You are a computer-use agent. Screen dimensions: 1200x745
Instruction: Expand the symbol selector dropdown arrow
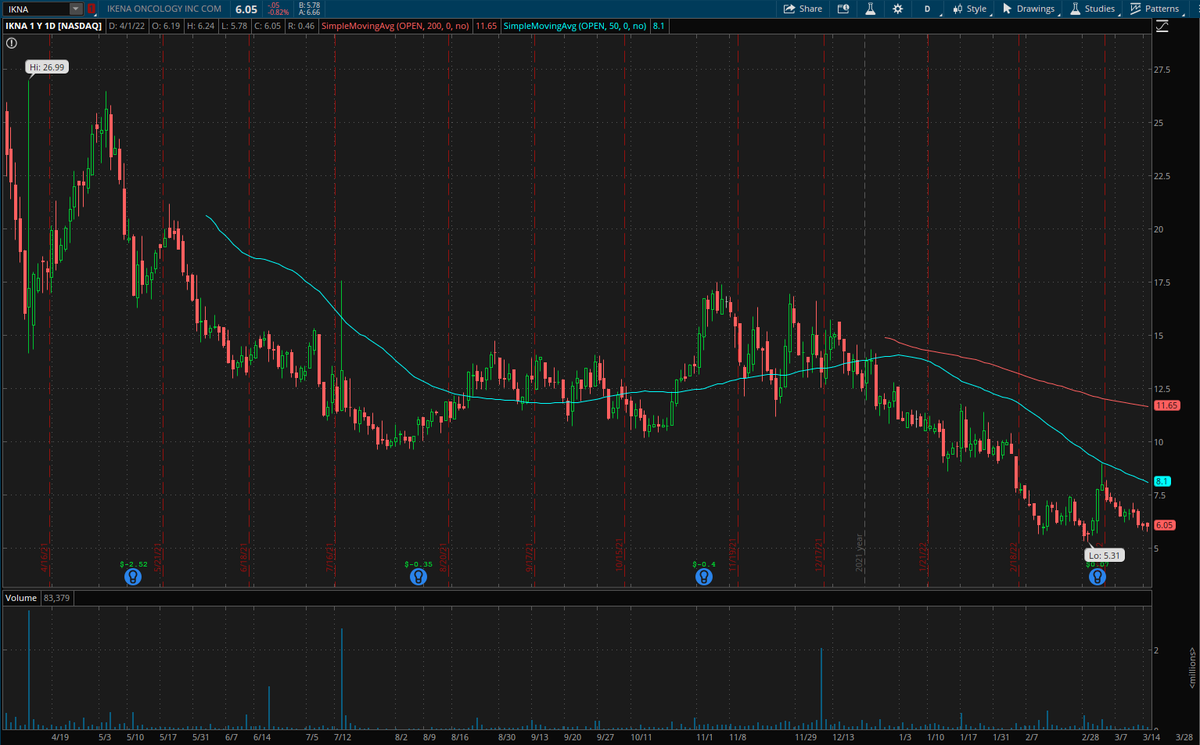(x=76, y=8)
